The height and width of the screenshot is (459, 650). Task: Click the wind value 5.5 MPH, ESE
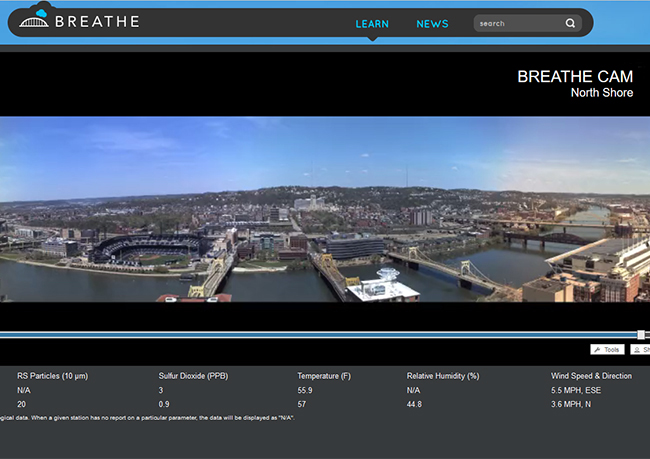pyautogui.click(x=576, y=390)
